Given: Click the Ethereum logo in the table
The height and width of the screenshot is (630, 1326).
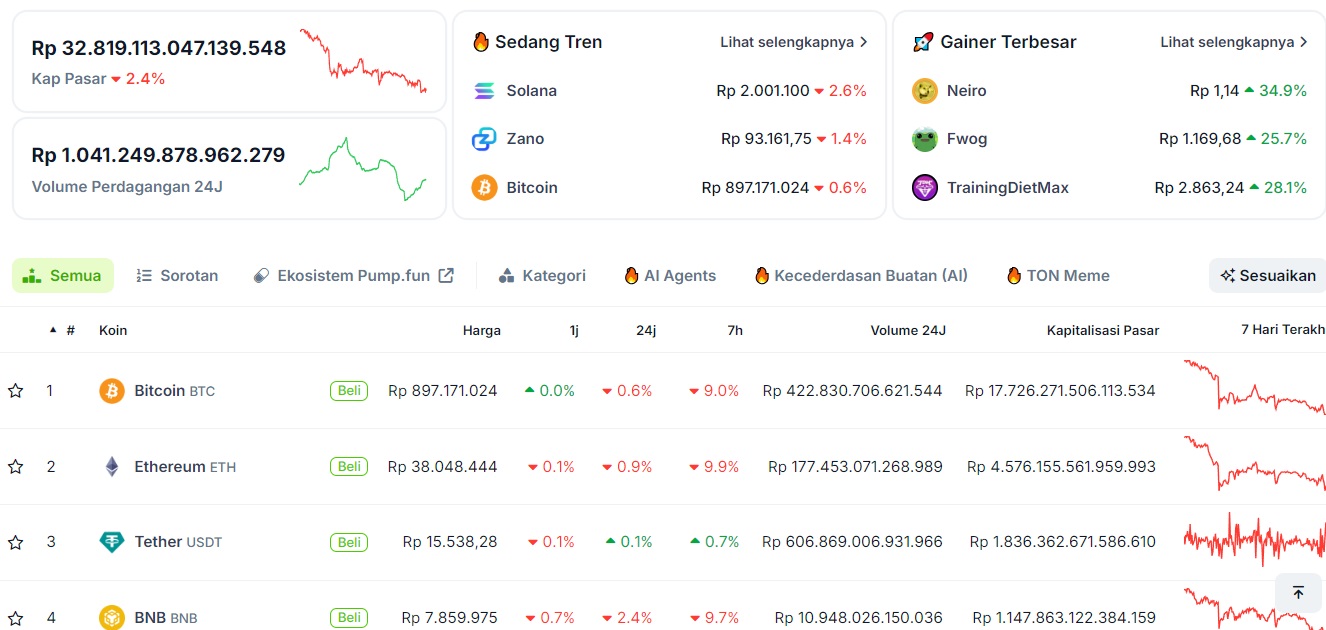Looking at the screenshot, I should point(112,466).
